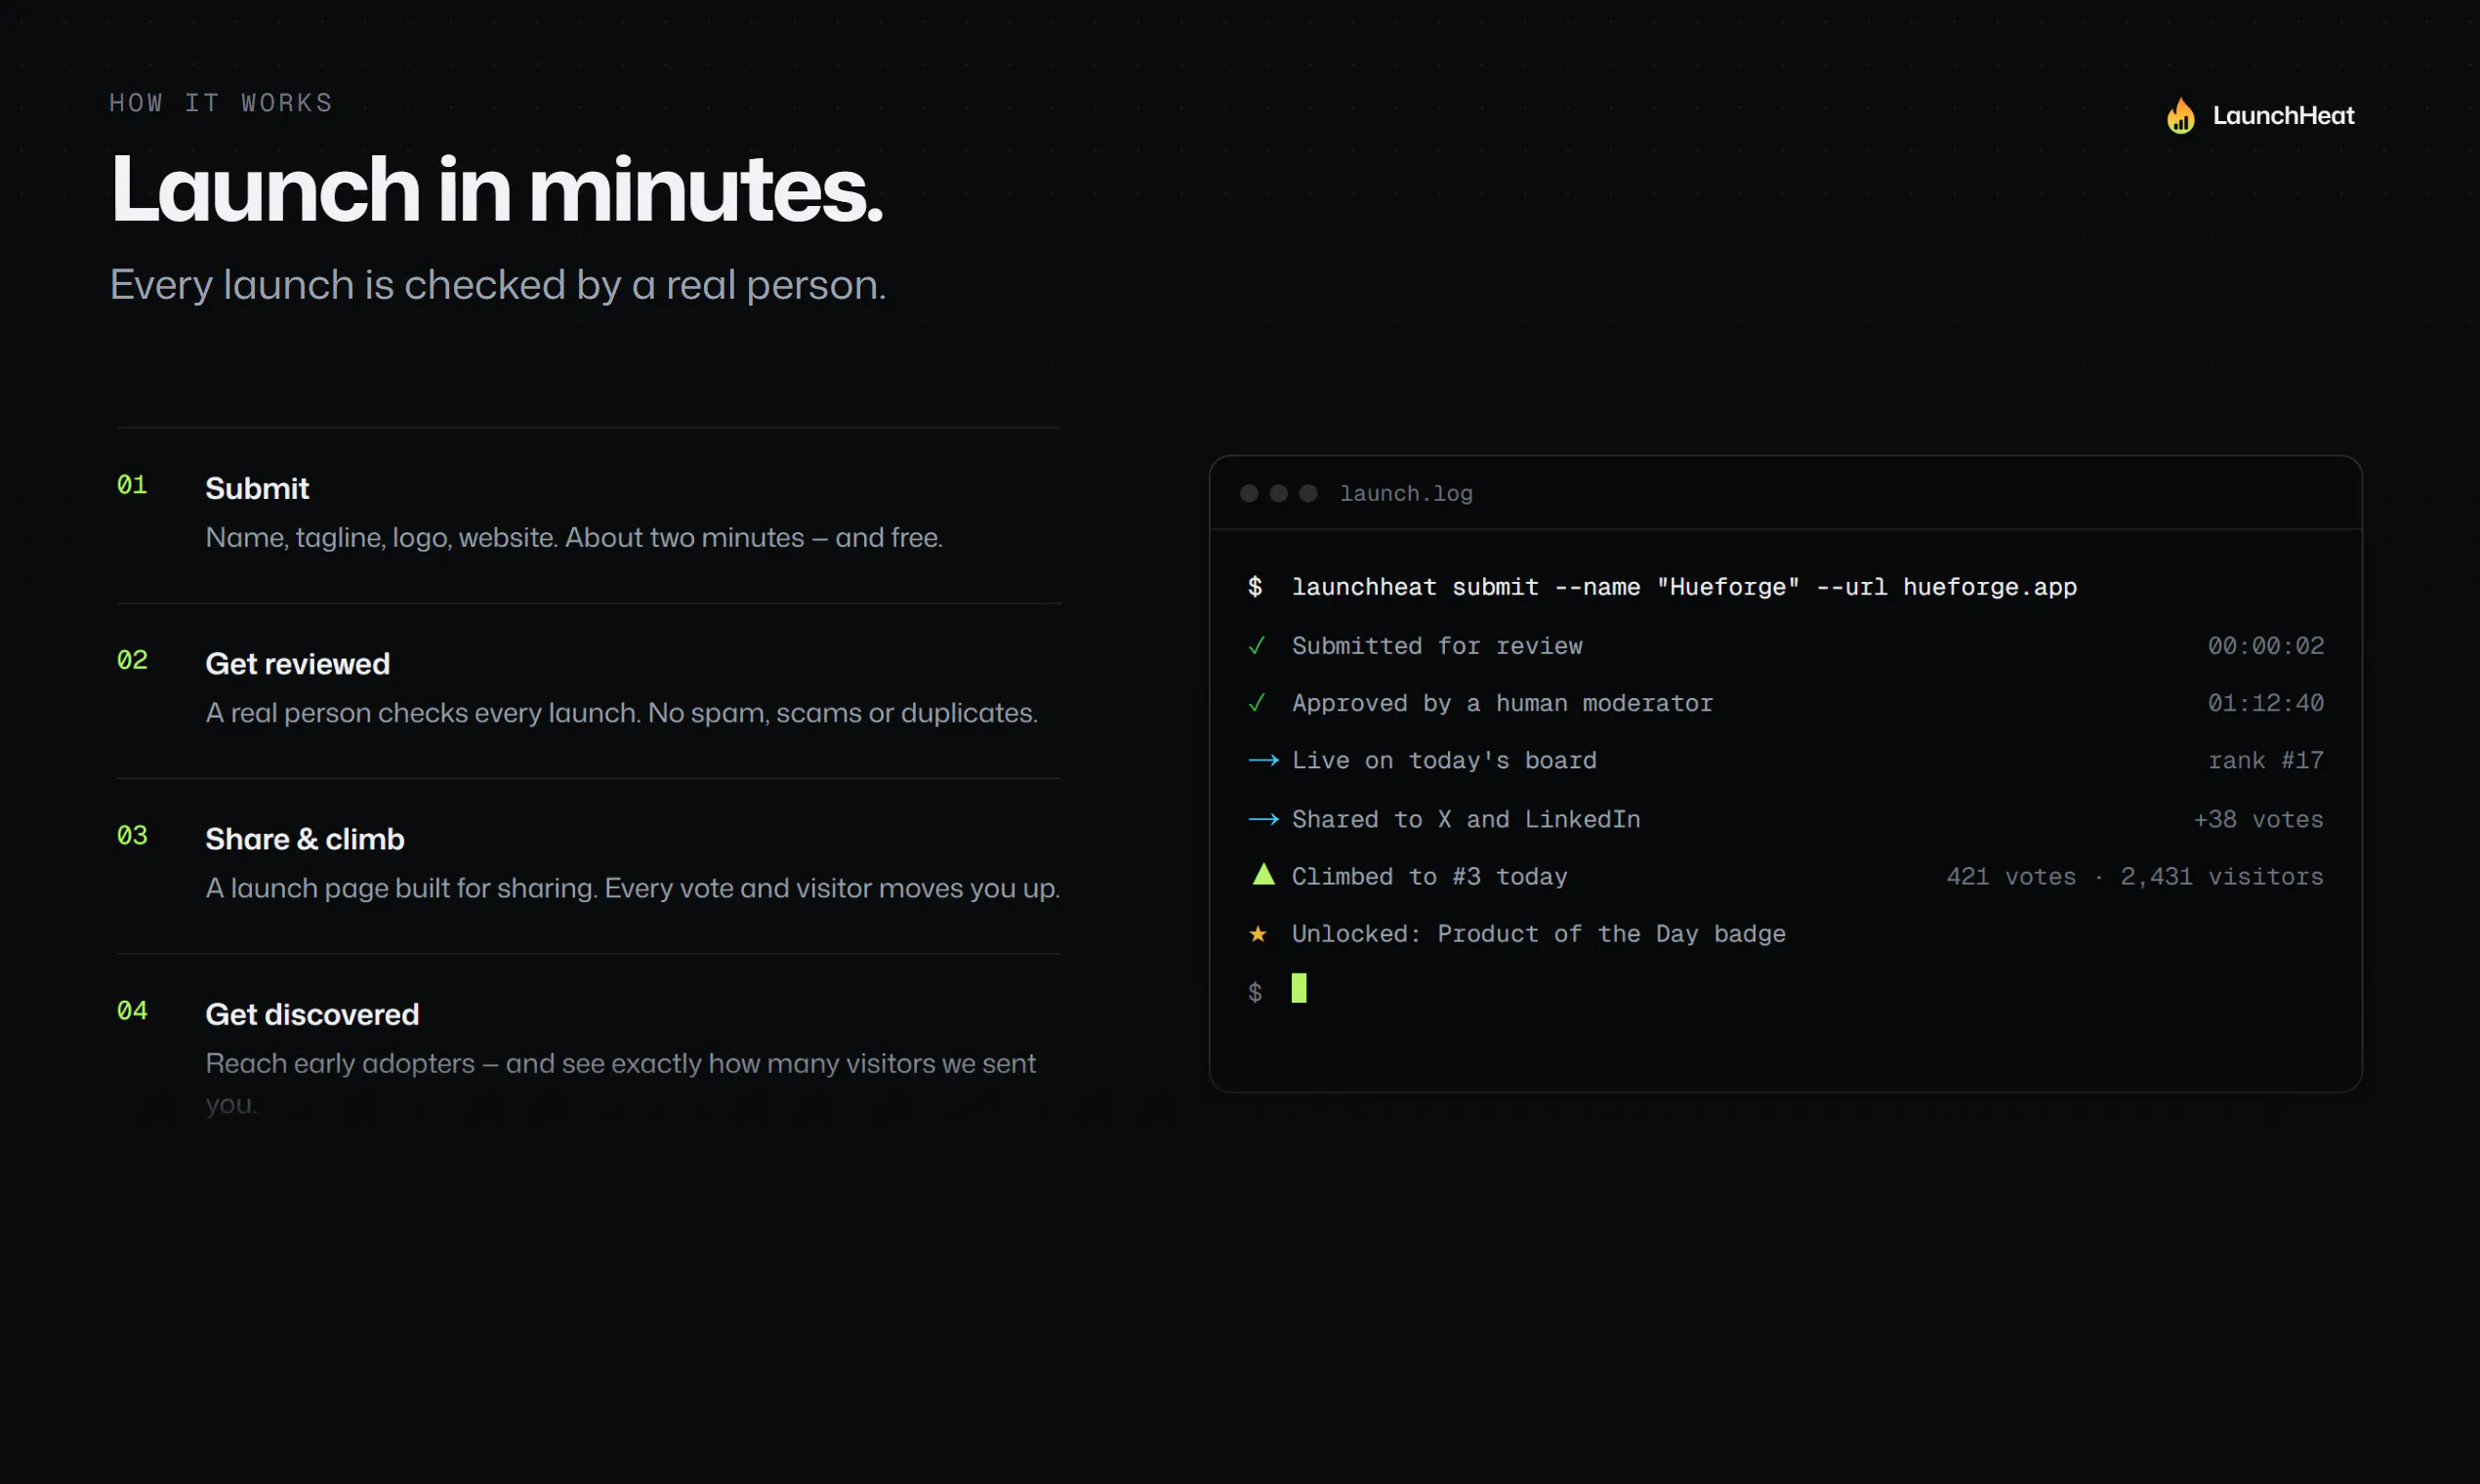Click the Launch in minutes headline
This screenshot has height=1484, width=2480.
pyautogui.click(x=497, y=189)
